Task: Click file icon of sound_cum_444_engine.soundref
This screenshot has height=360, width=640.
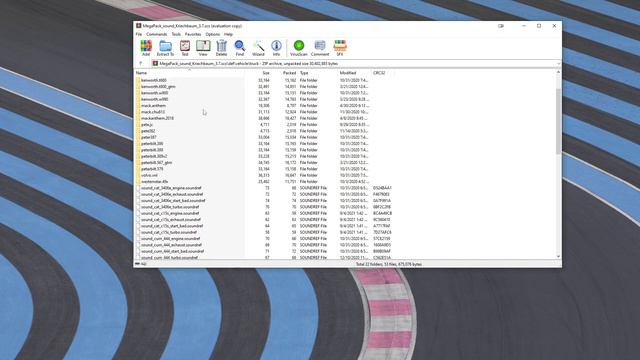Action: (138, 238)
